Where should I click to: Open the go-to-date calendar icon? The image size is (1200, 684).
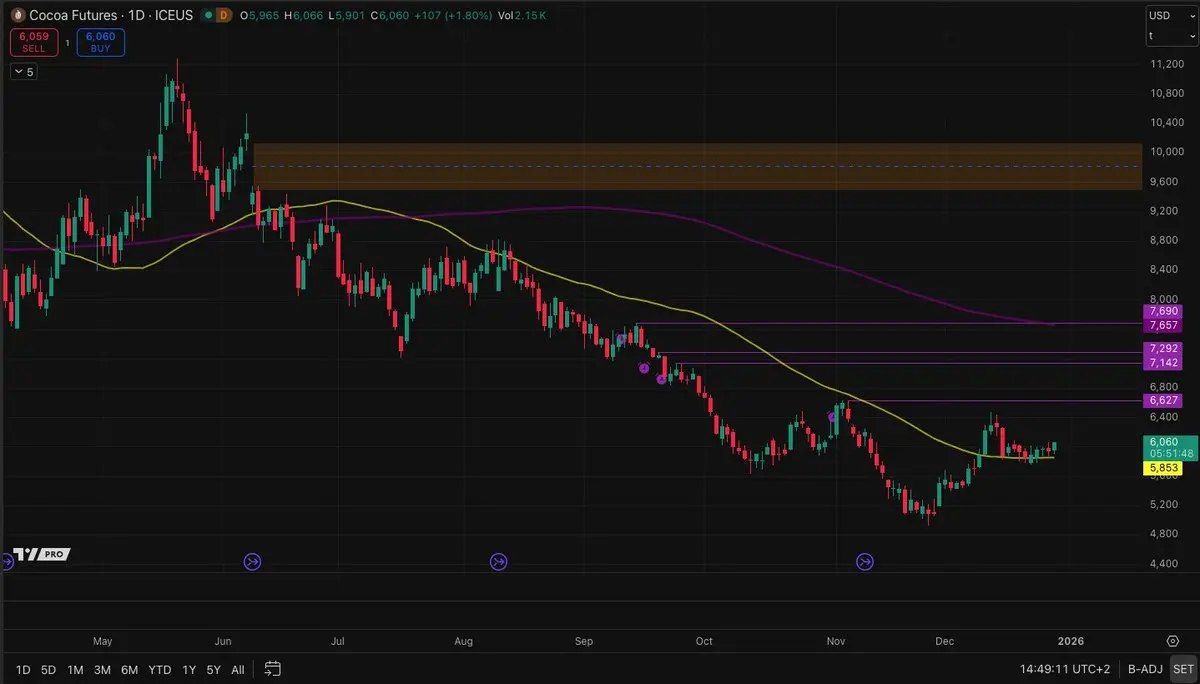click(x=273, y=668)
